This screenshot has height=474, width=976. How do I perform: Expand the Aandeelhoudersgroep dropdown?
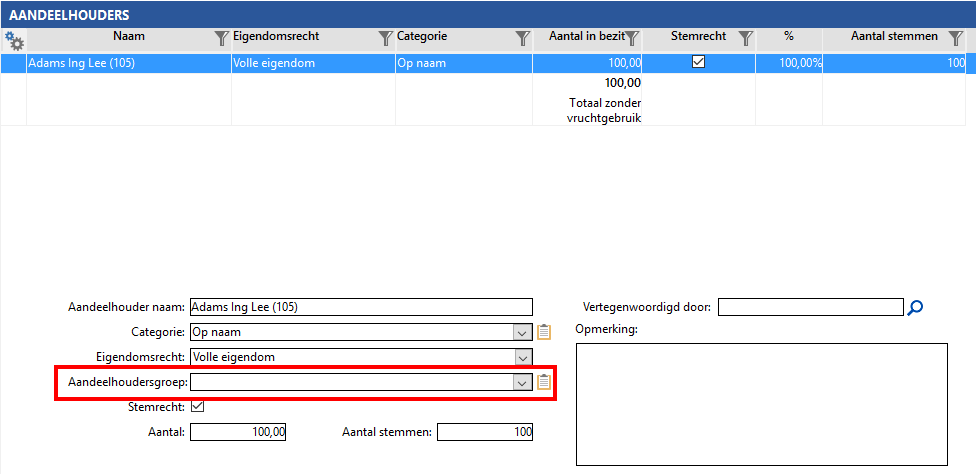click(x=523, y=382)
